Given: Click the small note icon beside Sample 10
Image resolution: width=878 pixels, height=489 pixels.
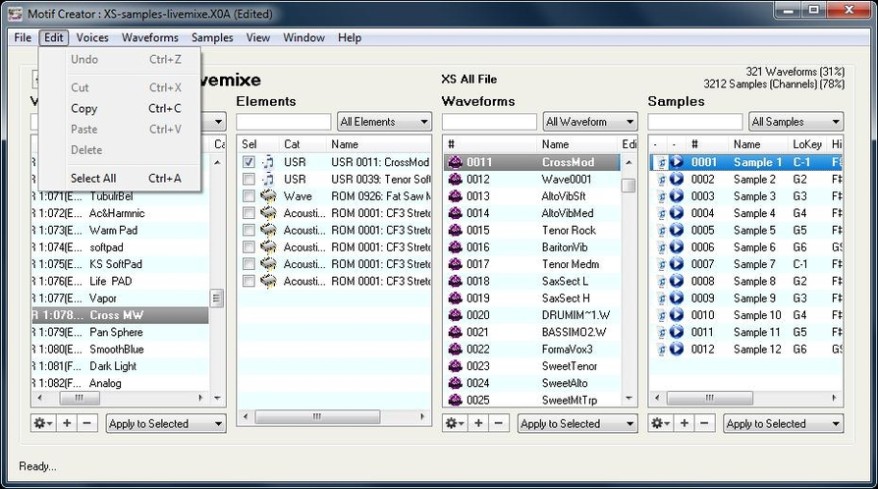Looking at the screenshot, I should [x=661, y=315].
